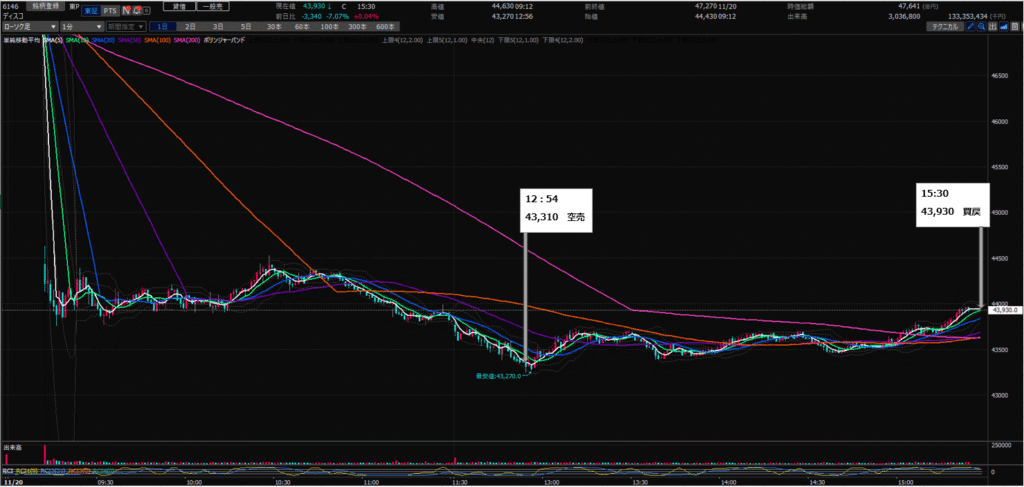Click the 12:54 空売 annotation box
The width and height of the screenshot is (1024, 487).
pos(556,210)
